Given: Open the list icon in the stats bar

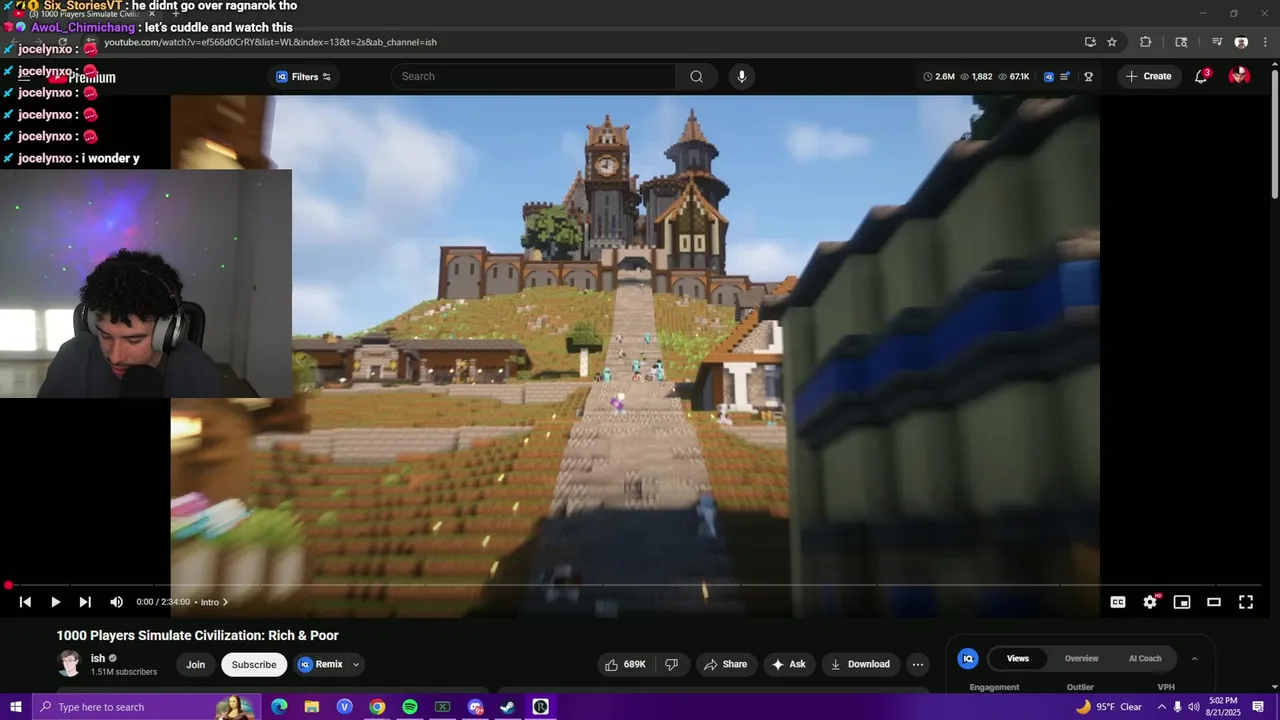Looking at the screenshot, I should click(1065, 77).
